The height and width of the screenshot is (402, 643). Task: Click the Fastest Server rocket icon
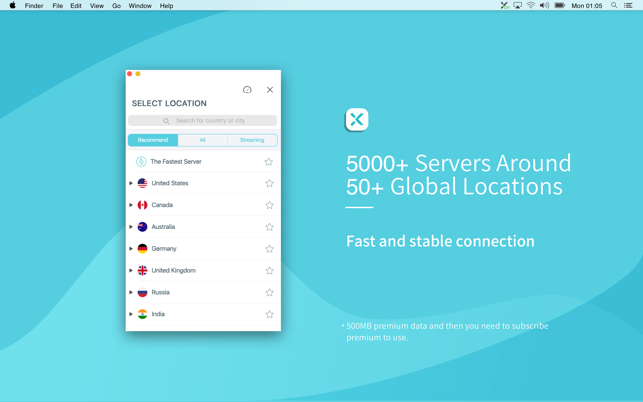tap(141, 162)
